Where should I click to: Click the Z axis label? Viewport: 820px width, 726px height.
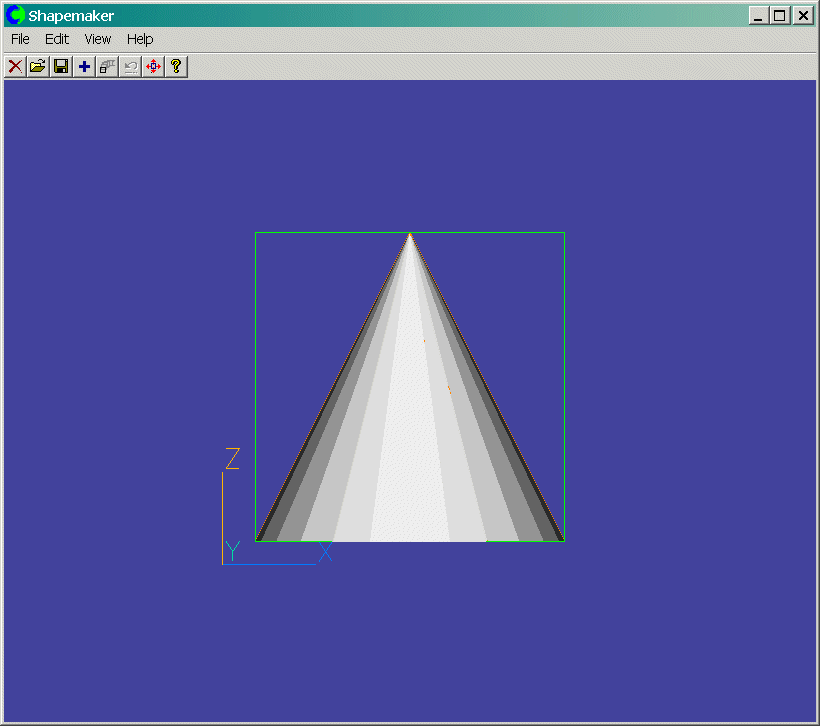(x=231, y=459)
